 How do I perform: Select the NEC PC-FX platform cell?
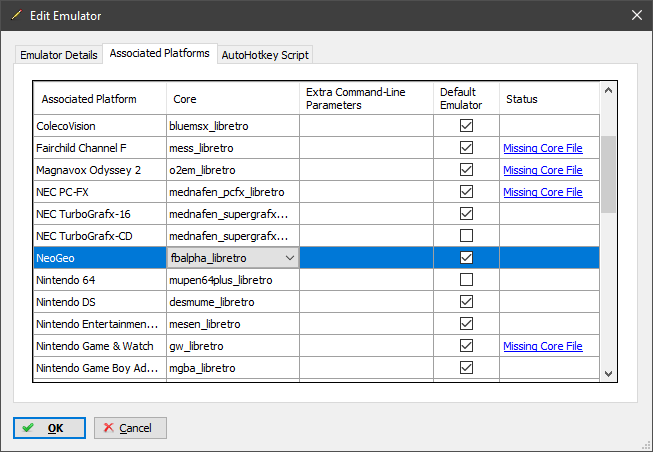tap(100, 192)
